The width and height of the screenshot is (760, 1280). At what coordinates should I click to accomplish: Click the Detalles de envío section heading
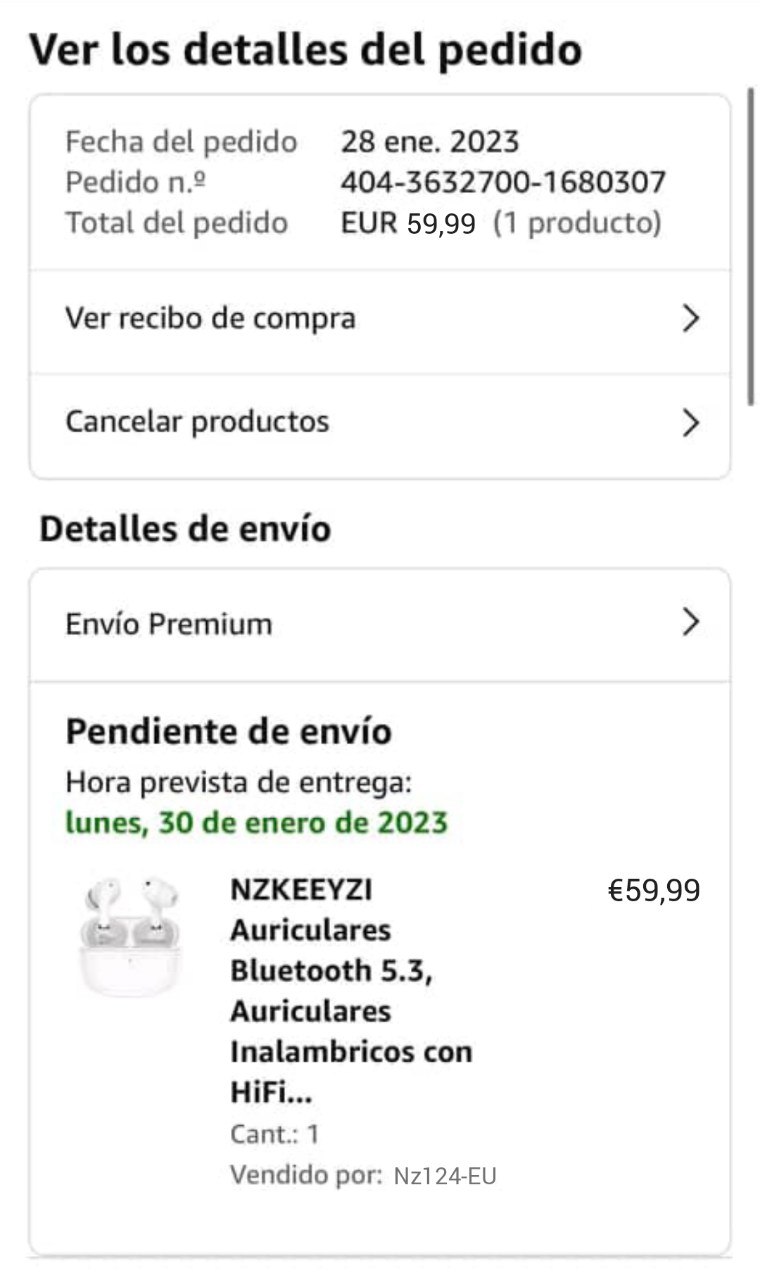coord(185,529)
